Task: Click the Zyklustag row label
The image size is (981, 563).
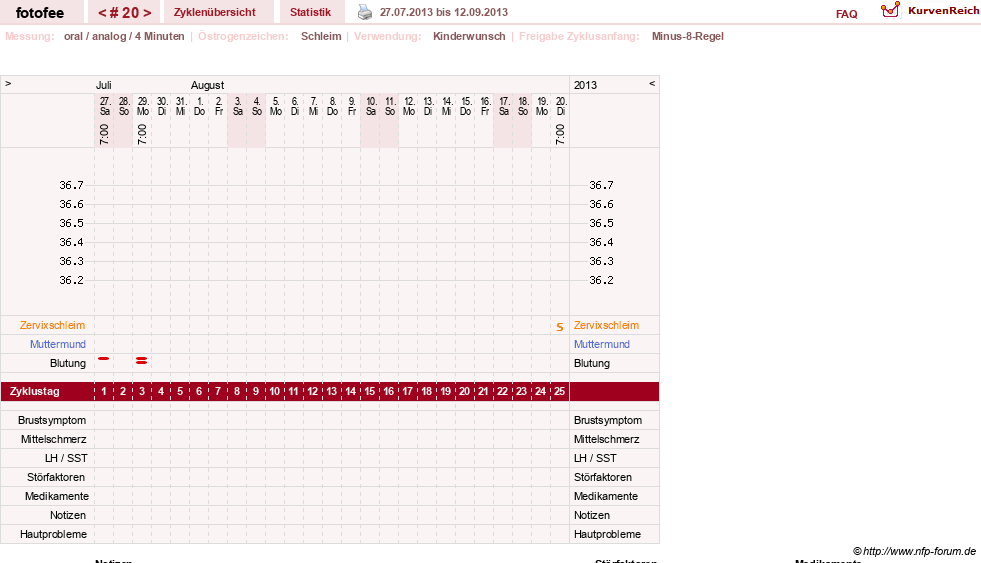Action: (x=34, y=392)
